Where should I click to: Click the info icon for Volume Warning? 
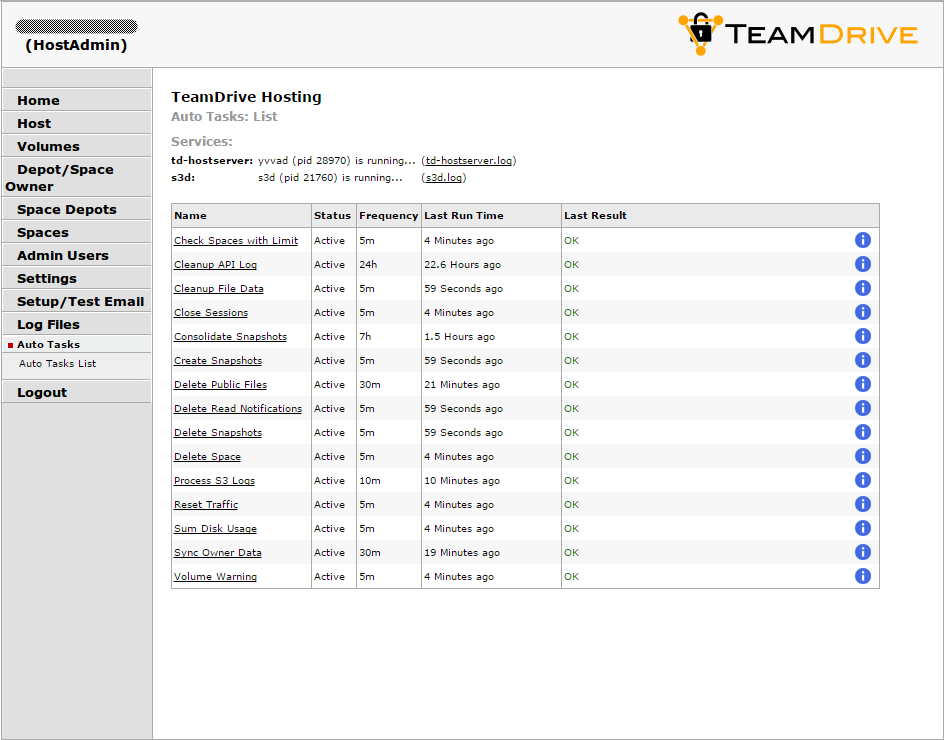[x=862, y=576]
